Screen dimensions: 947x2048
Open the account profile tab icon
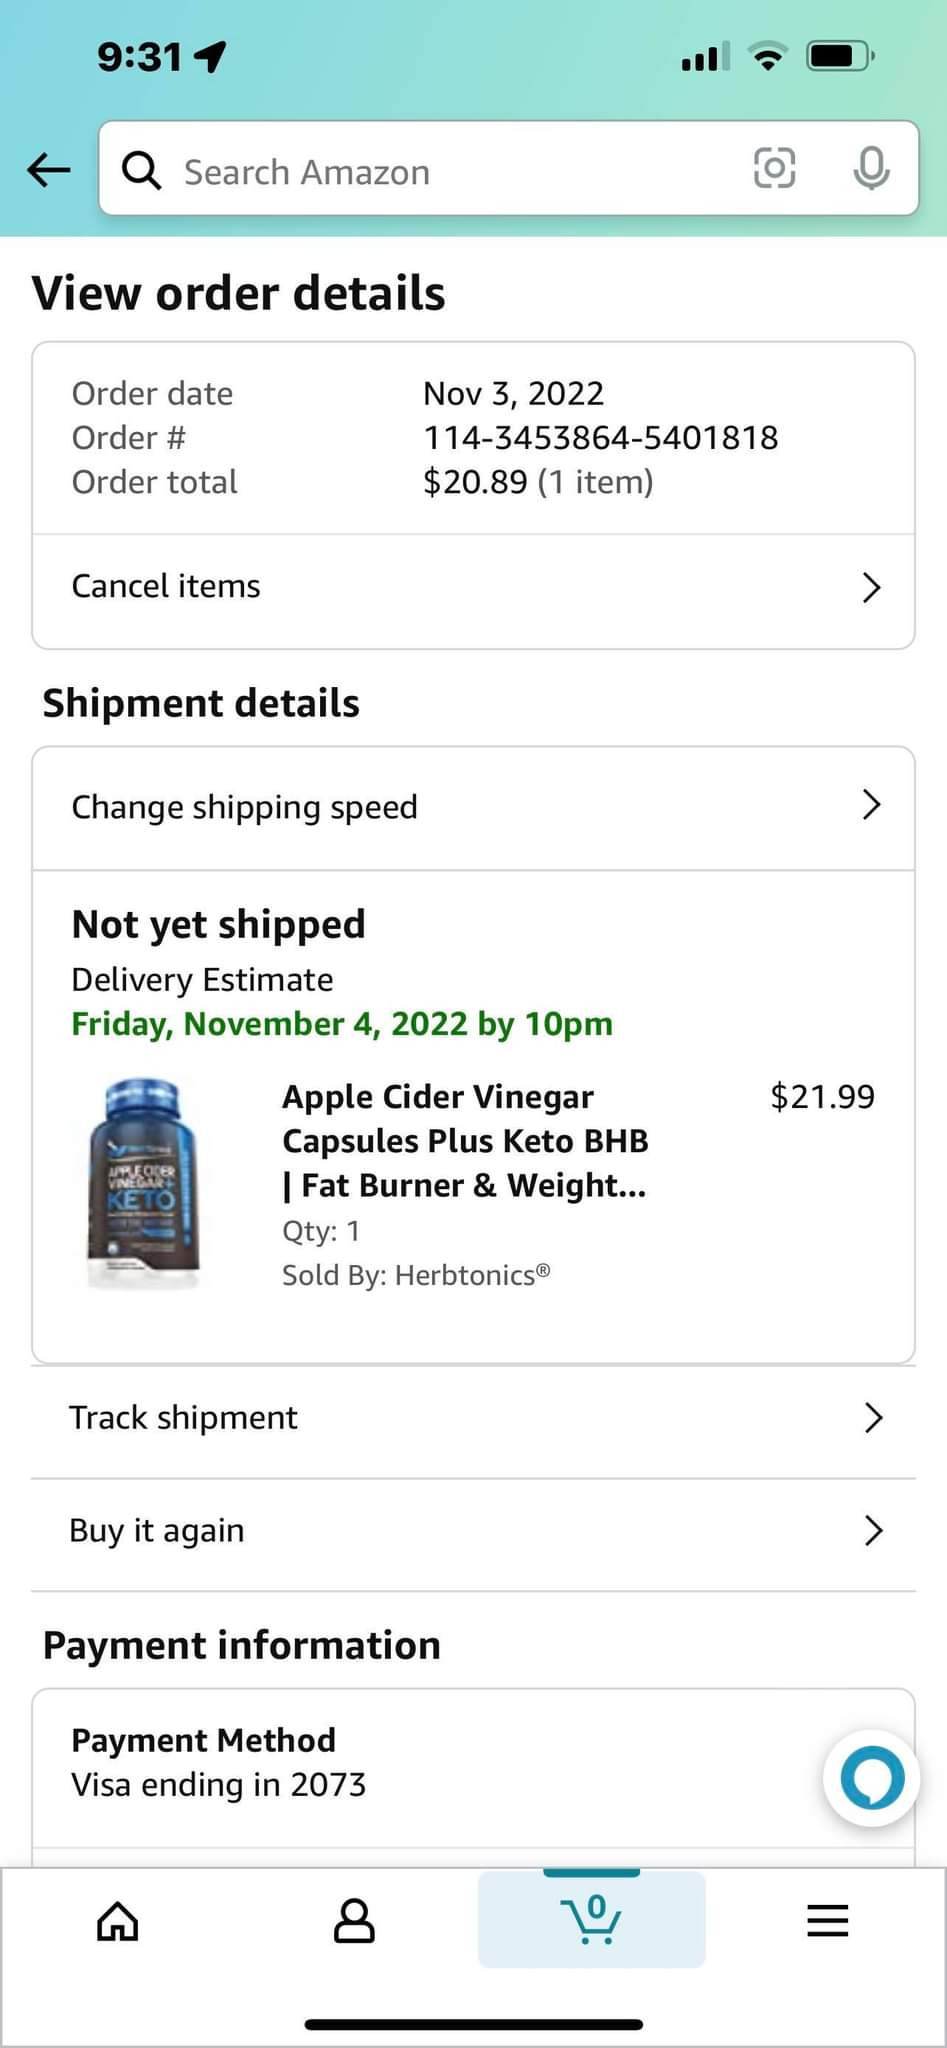pyautogui.click(x=354, y=1920)
